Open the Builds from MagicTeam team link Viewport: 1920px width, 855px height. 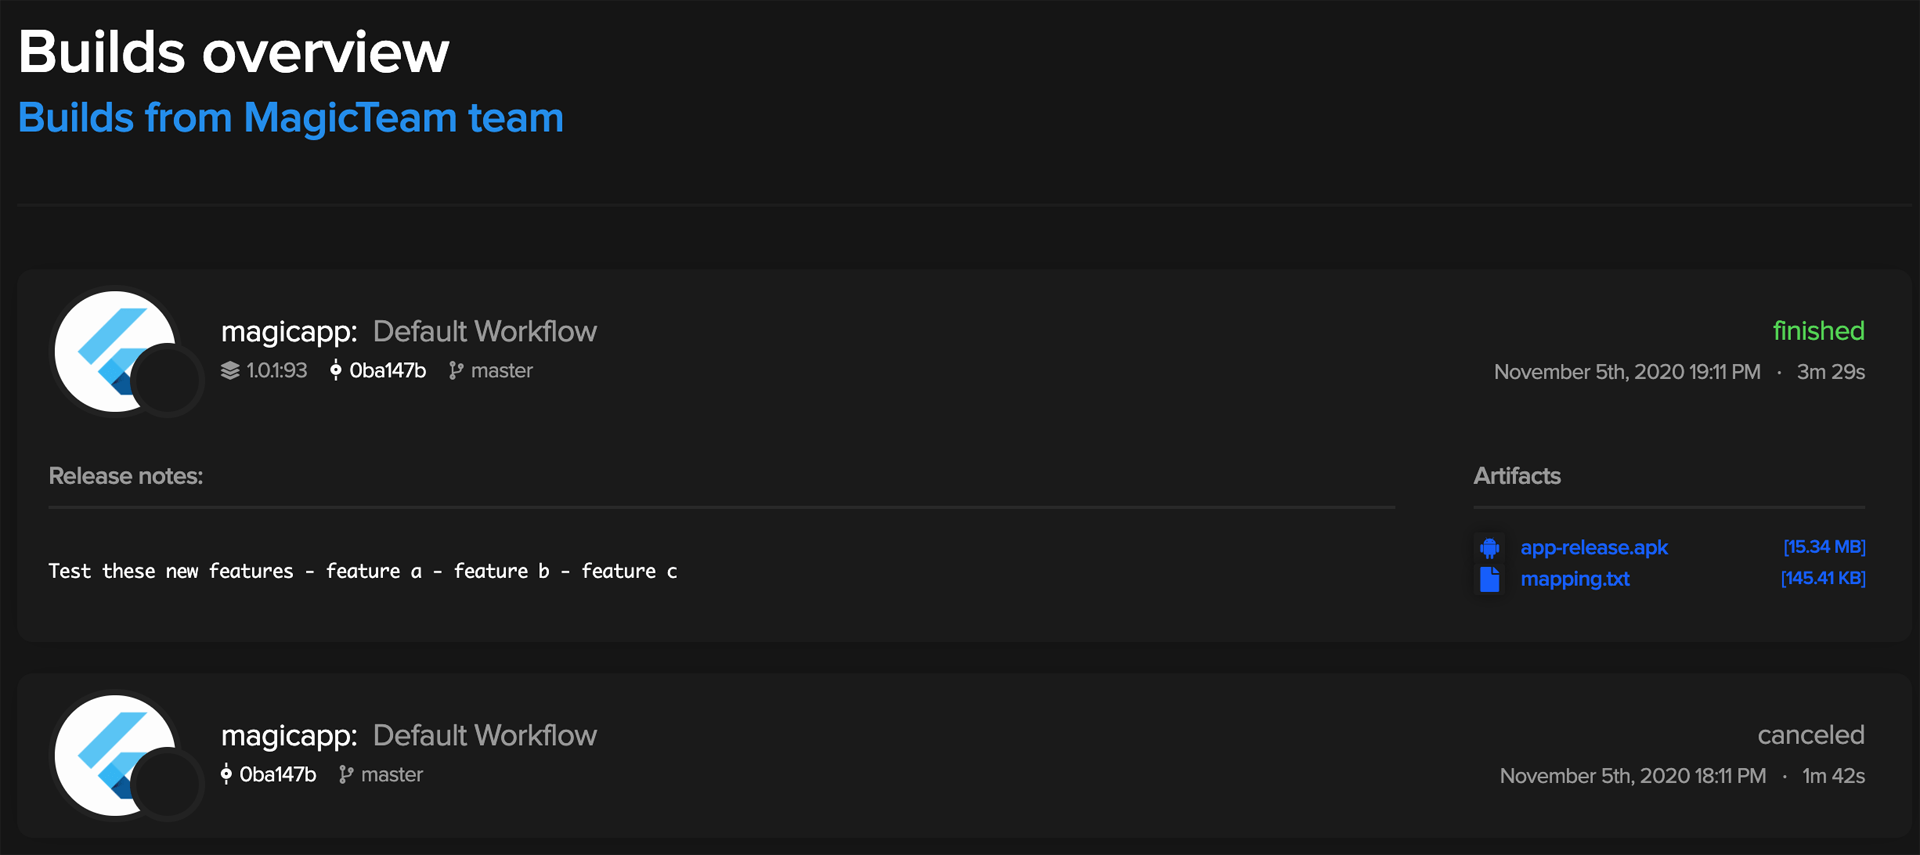(291, 118)
